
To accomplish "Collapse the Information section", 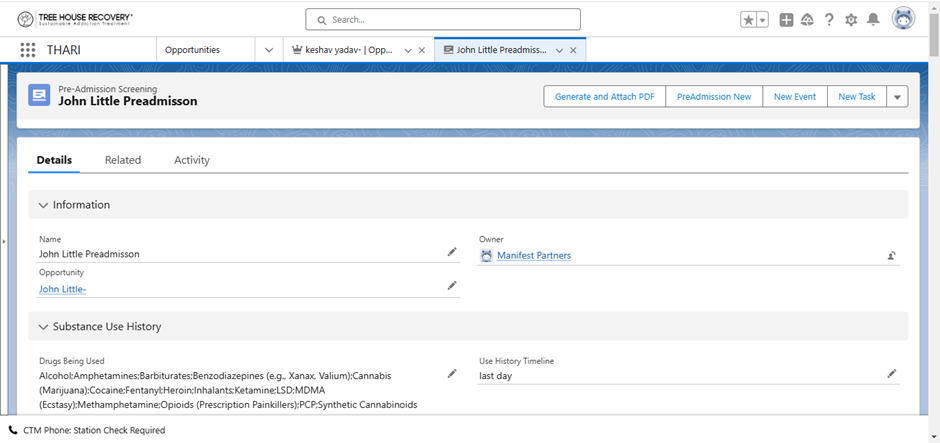I will [44, 205].
